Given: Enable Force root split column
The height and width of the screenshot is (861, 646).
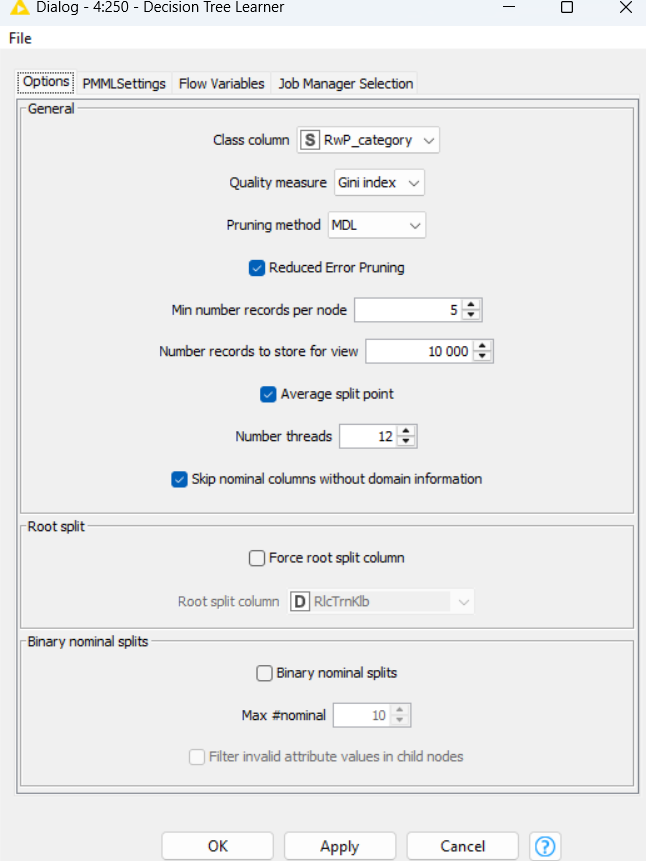Looking at the screenshot, I should [257, 558].
